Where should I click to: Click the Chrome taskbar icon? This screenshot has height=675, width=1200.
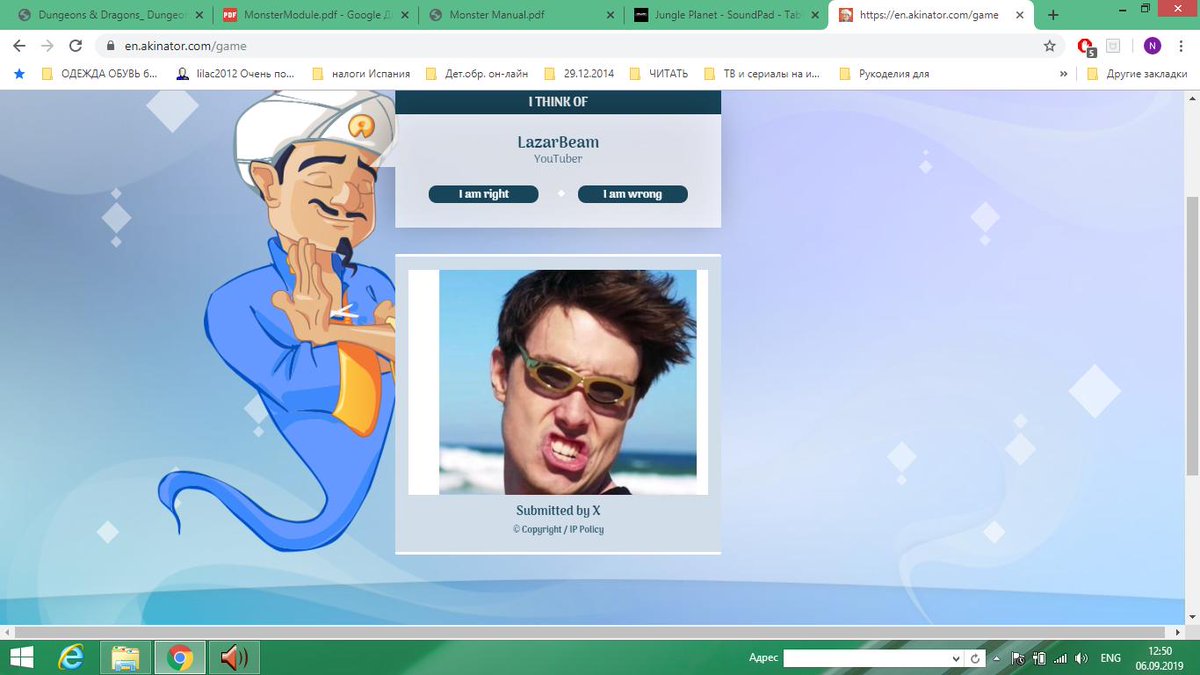[x=180, y=657]
